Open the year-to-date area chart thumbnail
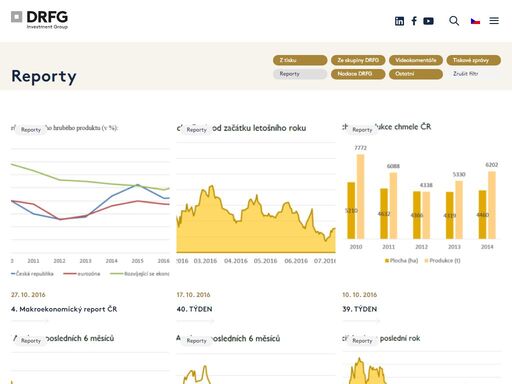Viewport: 512px width, 384px height. [x=256, y=200]
